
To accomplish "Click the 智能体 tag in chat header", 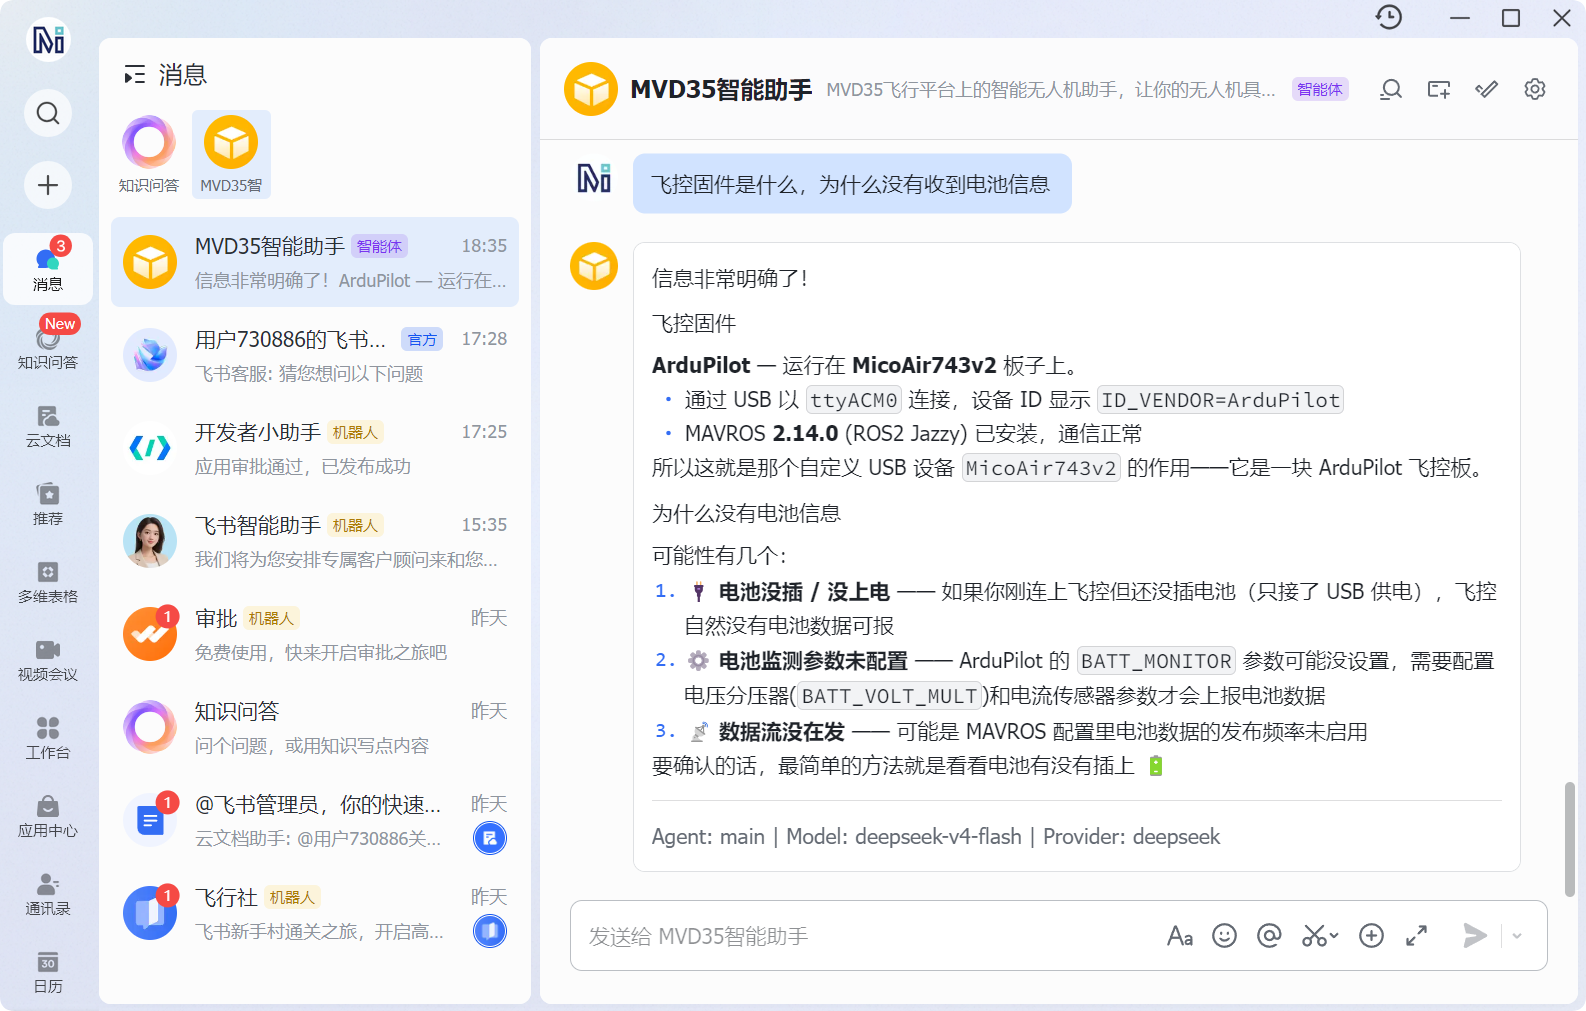I will [x=1320, y=89].
